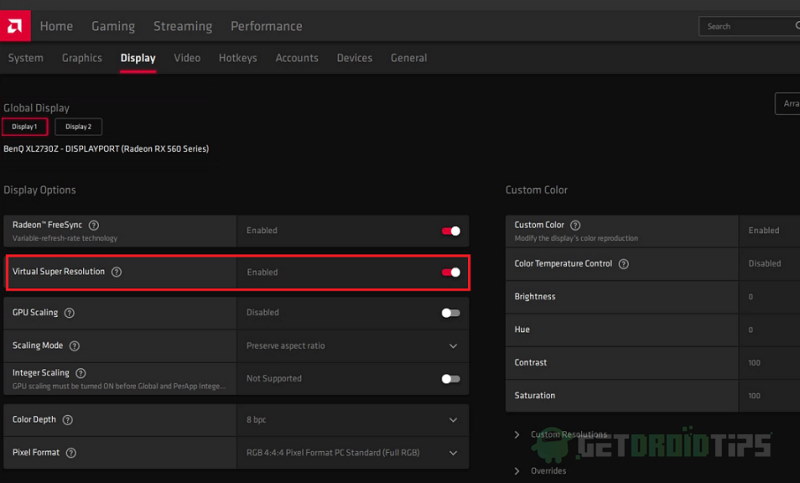Go to the Home tab
Viewport: 800px width, 483px height.
(57, 26)
